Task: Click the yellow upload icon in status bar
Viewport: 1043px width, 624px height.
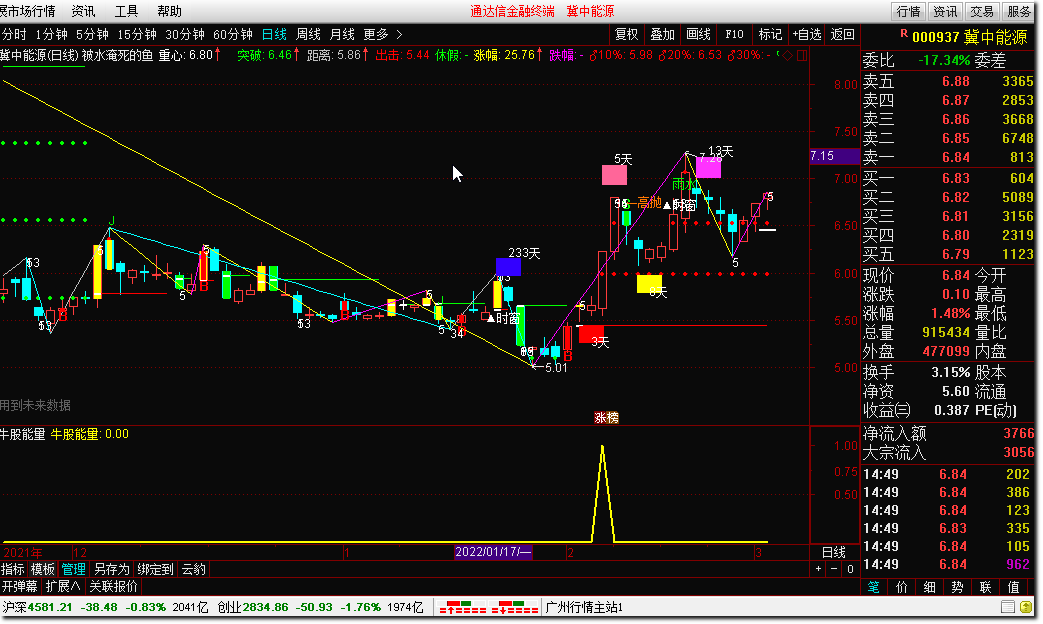Action: [1026, 607]
